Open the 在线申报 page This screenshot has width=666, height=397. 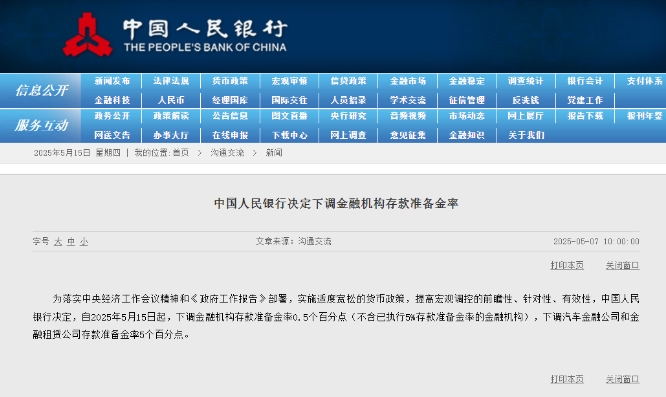click(x=230, y=135)
